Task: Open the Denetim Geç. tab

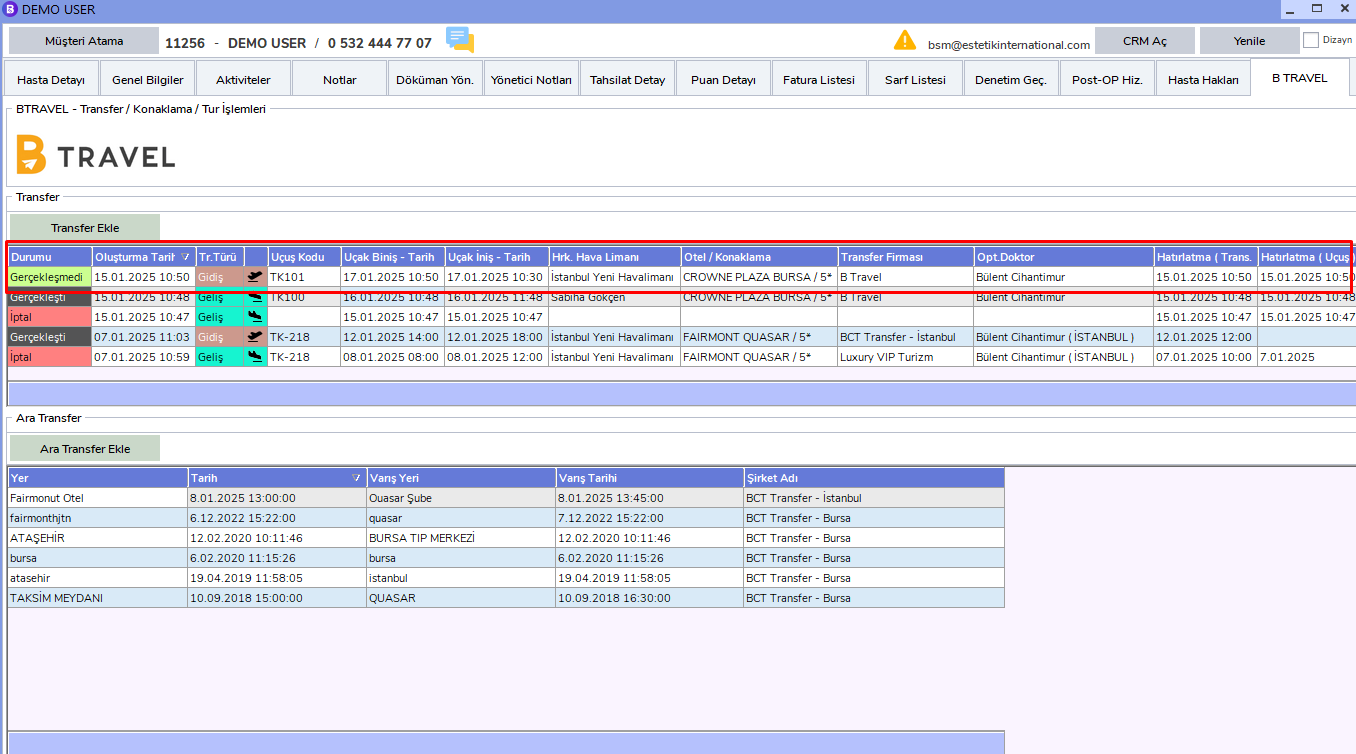Action: (1011, 79)
